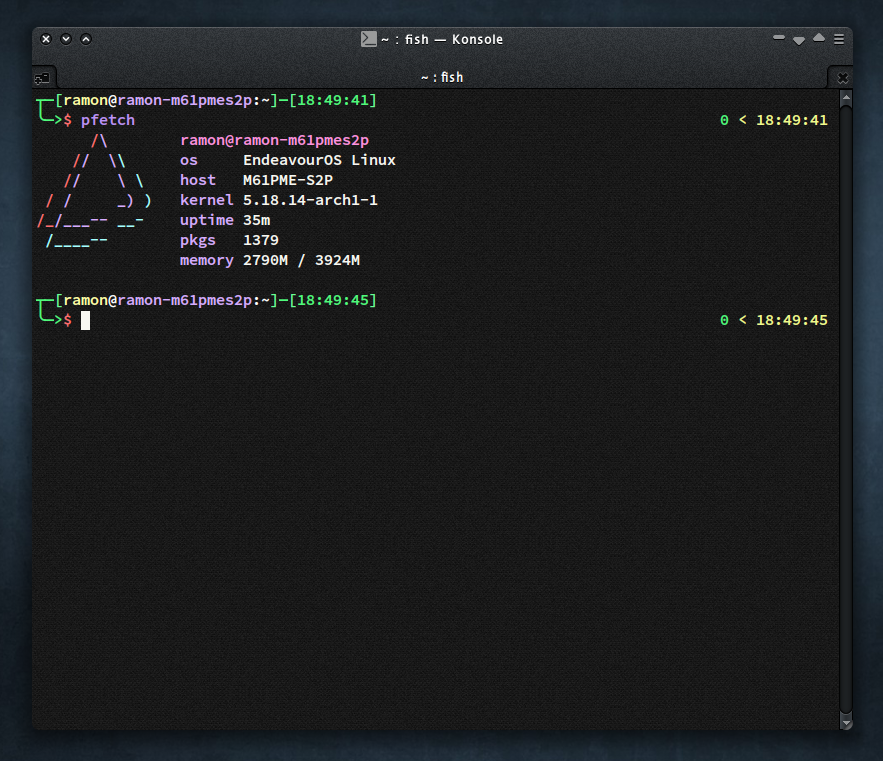Click the yellow right-side "18:49:45" time

pyautogui.click(x=792, y=320)
